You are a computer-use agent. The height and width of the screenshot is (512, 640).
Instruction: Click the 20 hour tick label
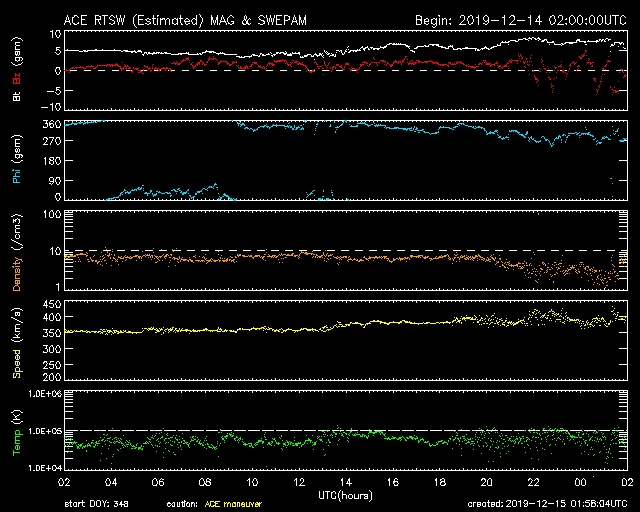point(487,483)
